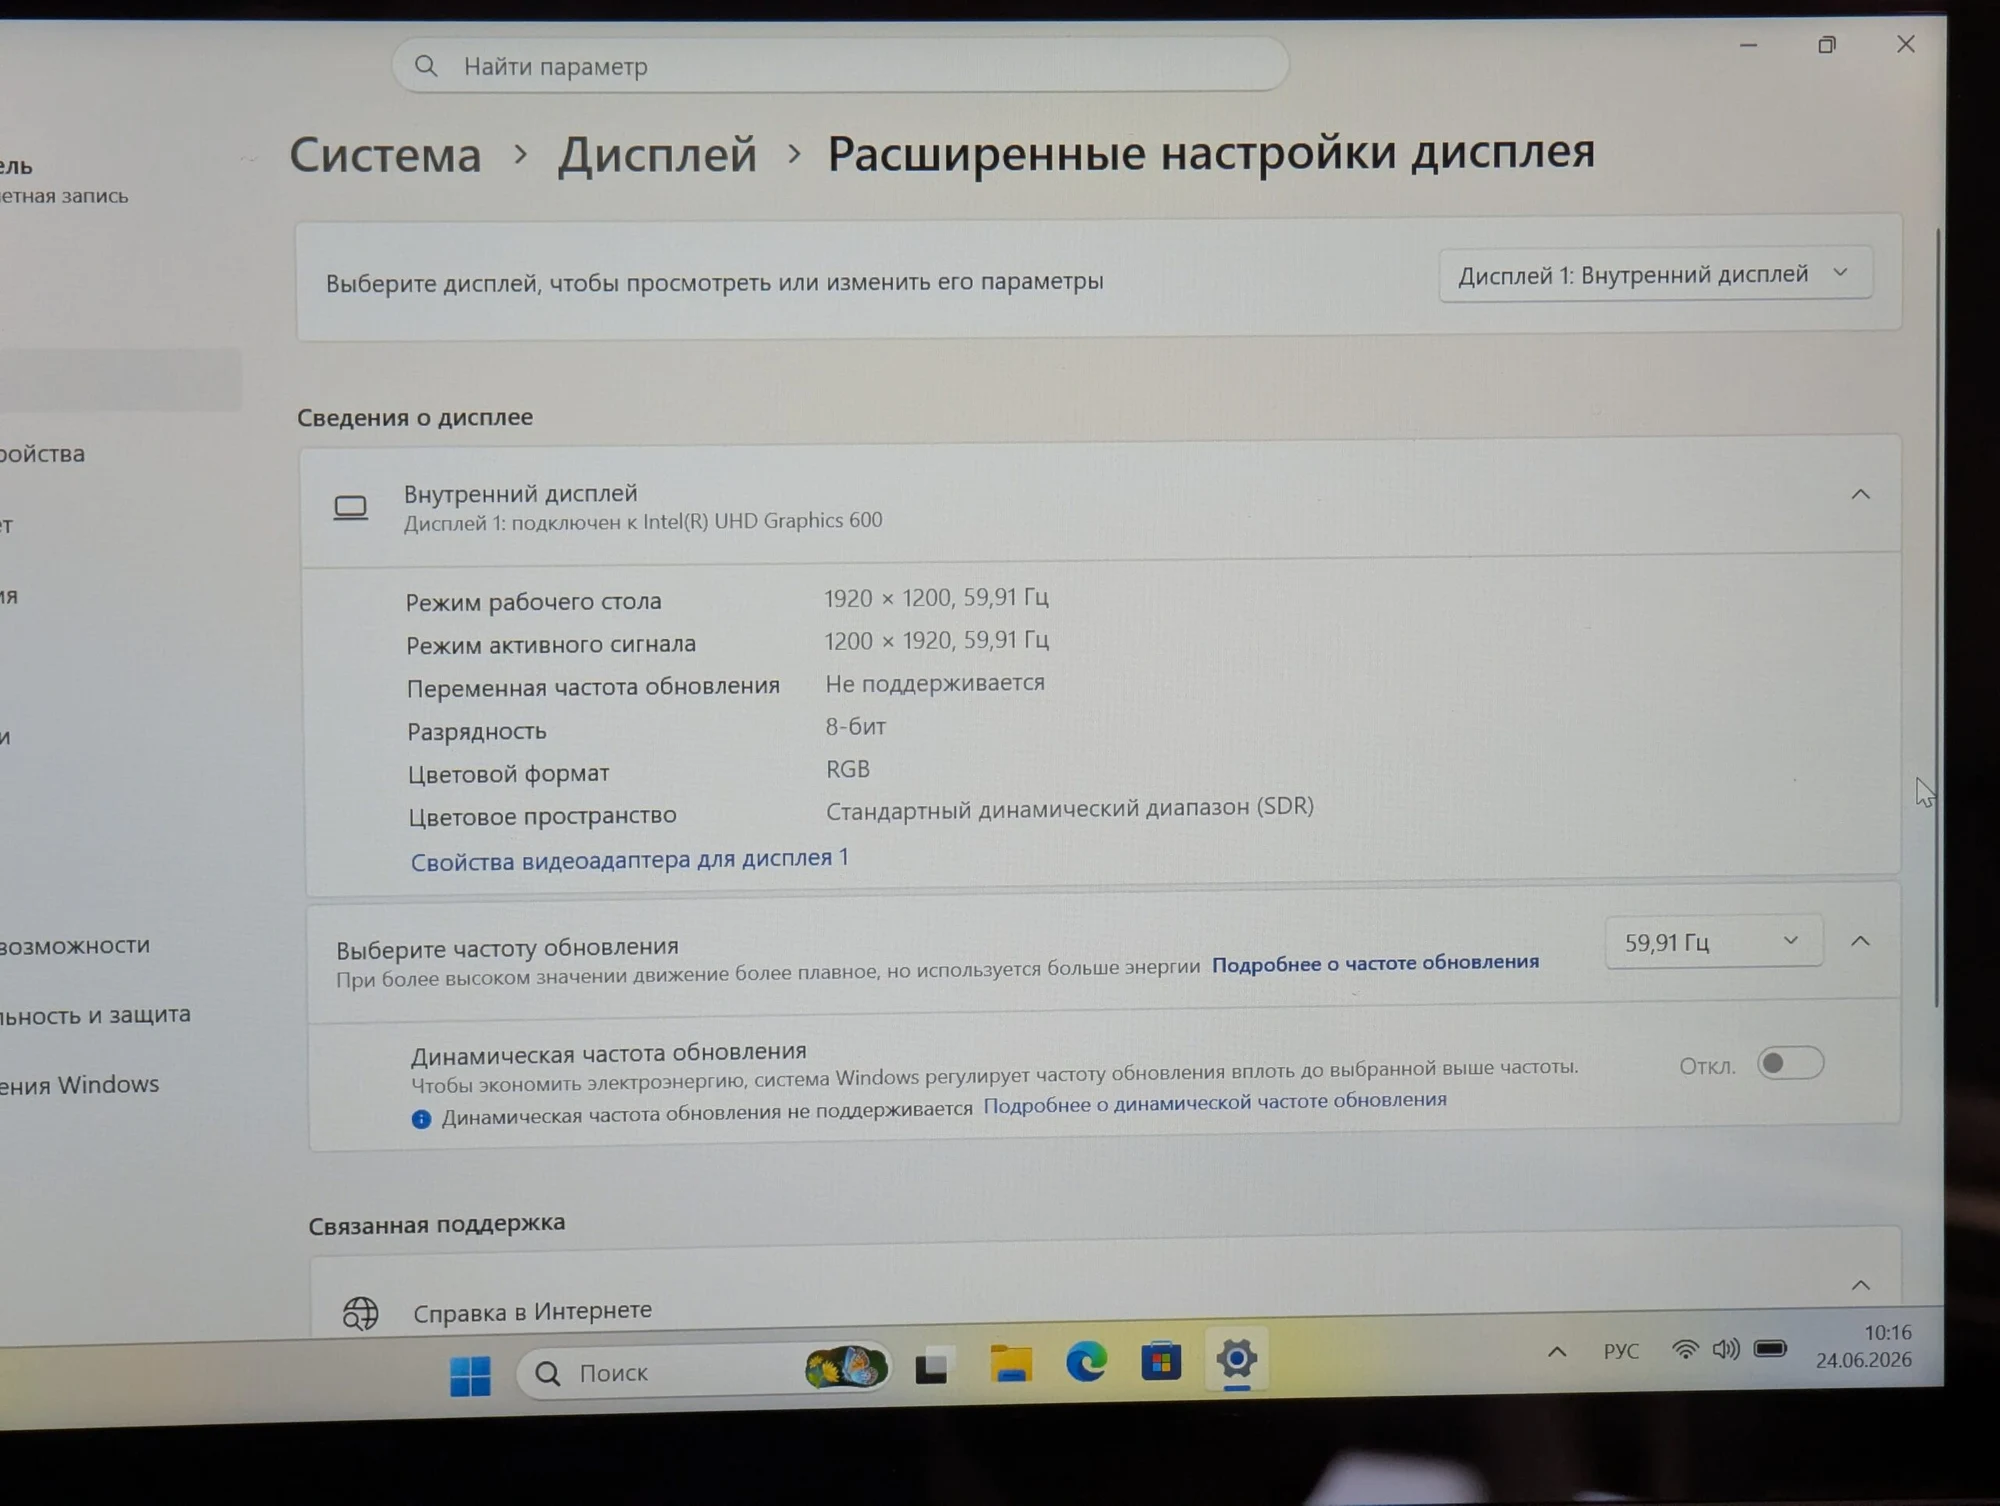Switch РУС keyboard language indicator
Screen dimensions: 2000x1506
click(1621, 1351)
